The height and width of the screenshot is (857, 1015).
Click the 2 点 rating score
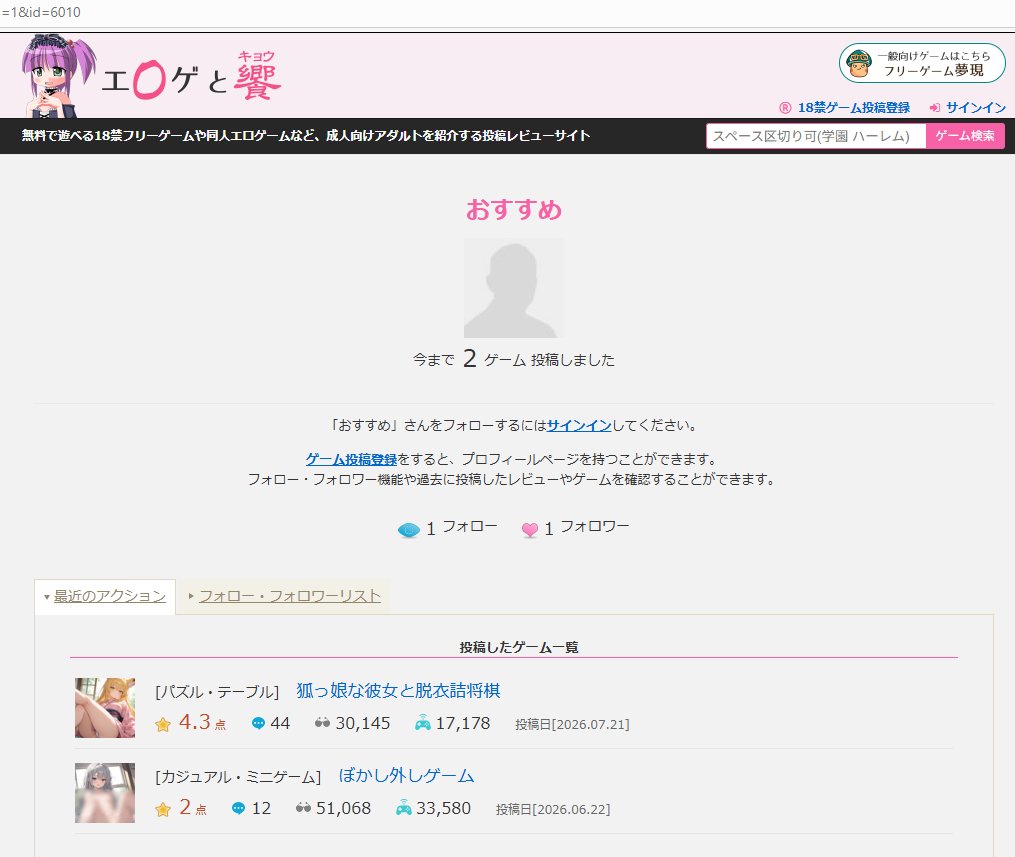point(192,807)
